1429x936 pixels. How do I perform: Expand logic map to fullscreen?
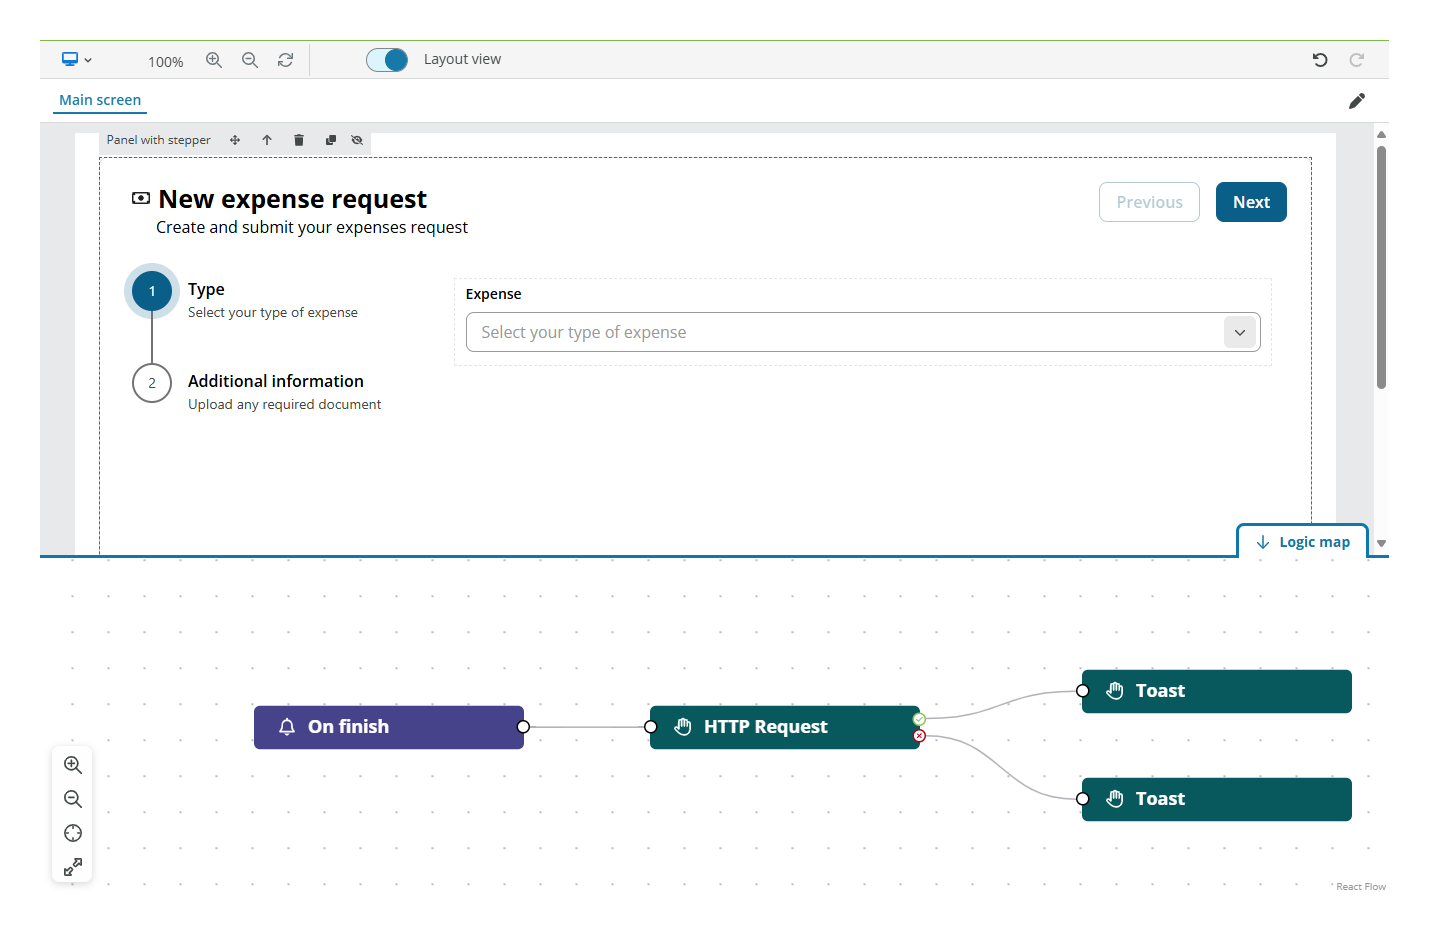pos(73,867)
